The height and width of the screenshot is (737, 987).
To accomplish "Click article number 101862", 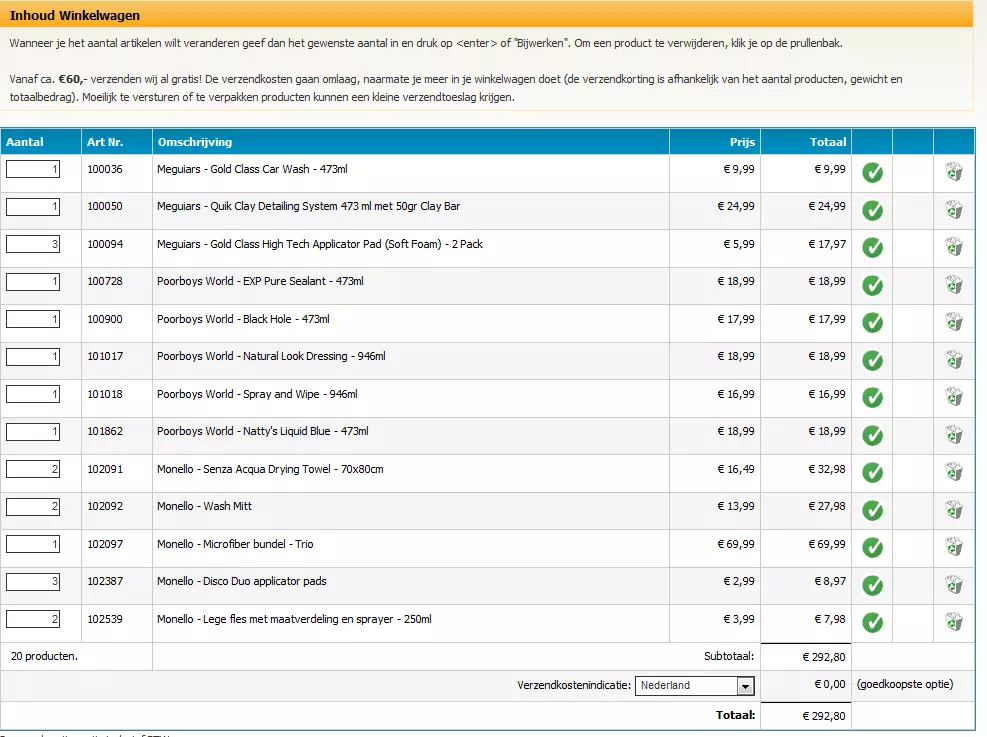I will pyautogui.click(x=105, y=432).
